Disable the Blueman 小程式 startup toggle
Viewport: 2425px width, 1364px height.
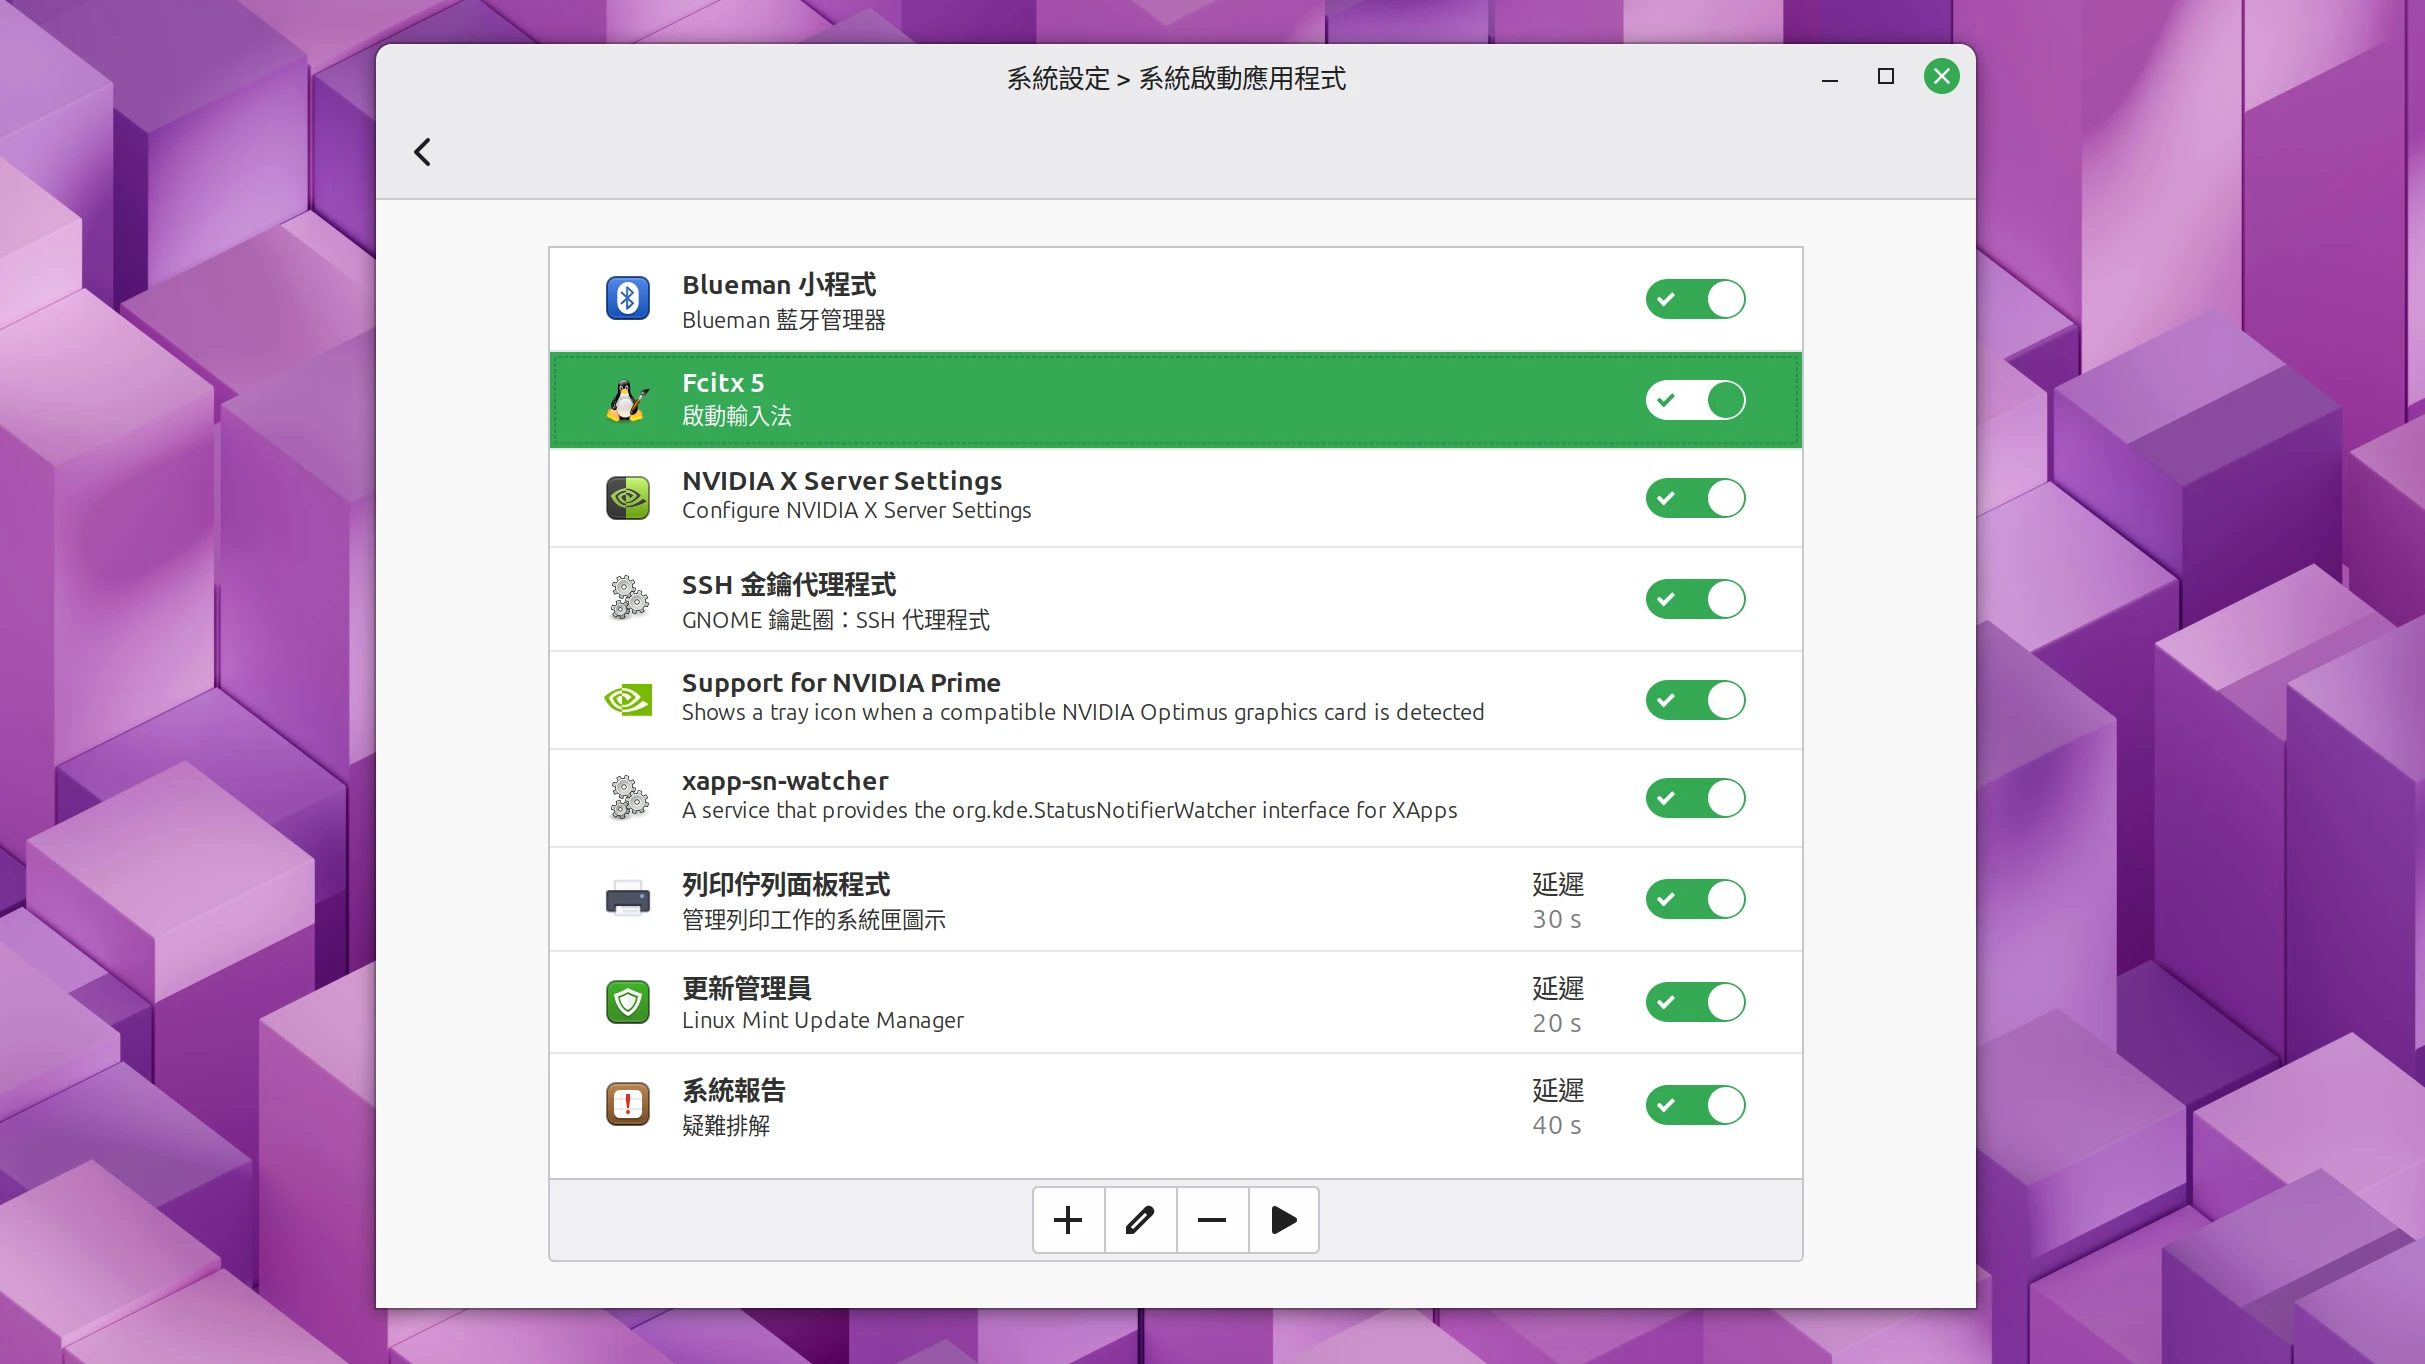1695,298
